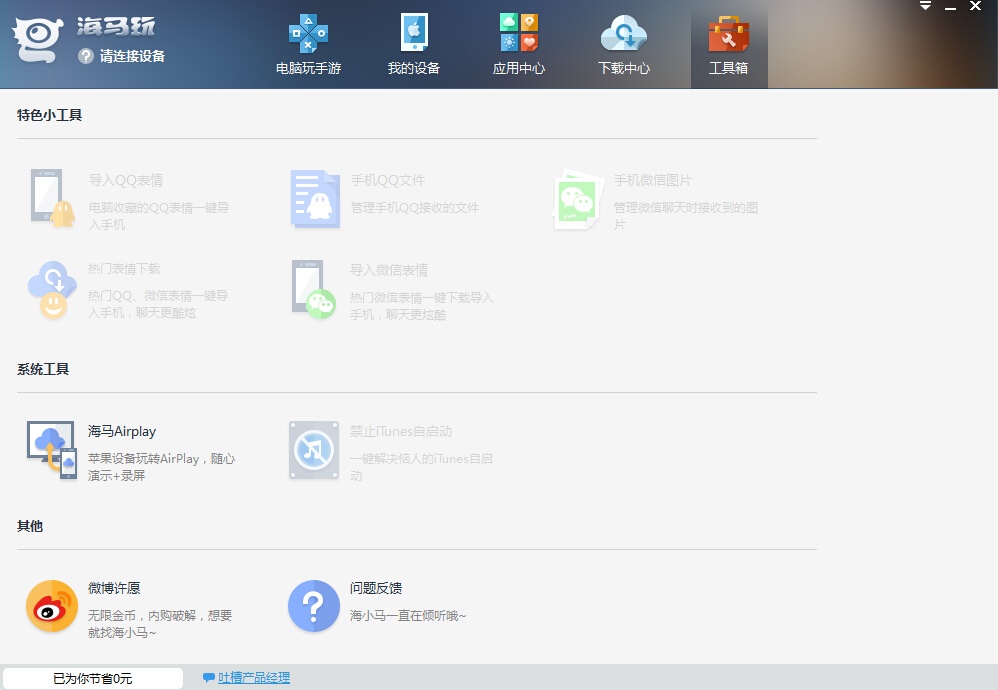The width and height of the screenshot is (998, 690).
Task: Open the 我的设备 tab
Action: click(x=414, y=45)
